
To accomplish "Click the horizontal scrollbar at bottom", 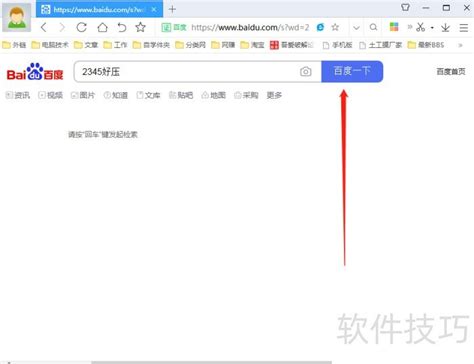I will (x=212, y=362).
